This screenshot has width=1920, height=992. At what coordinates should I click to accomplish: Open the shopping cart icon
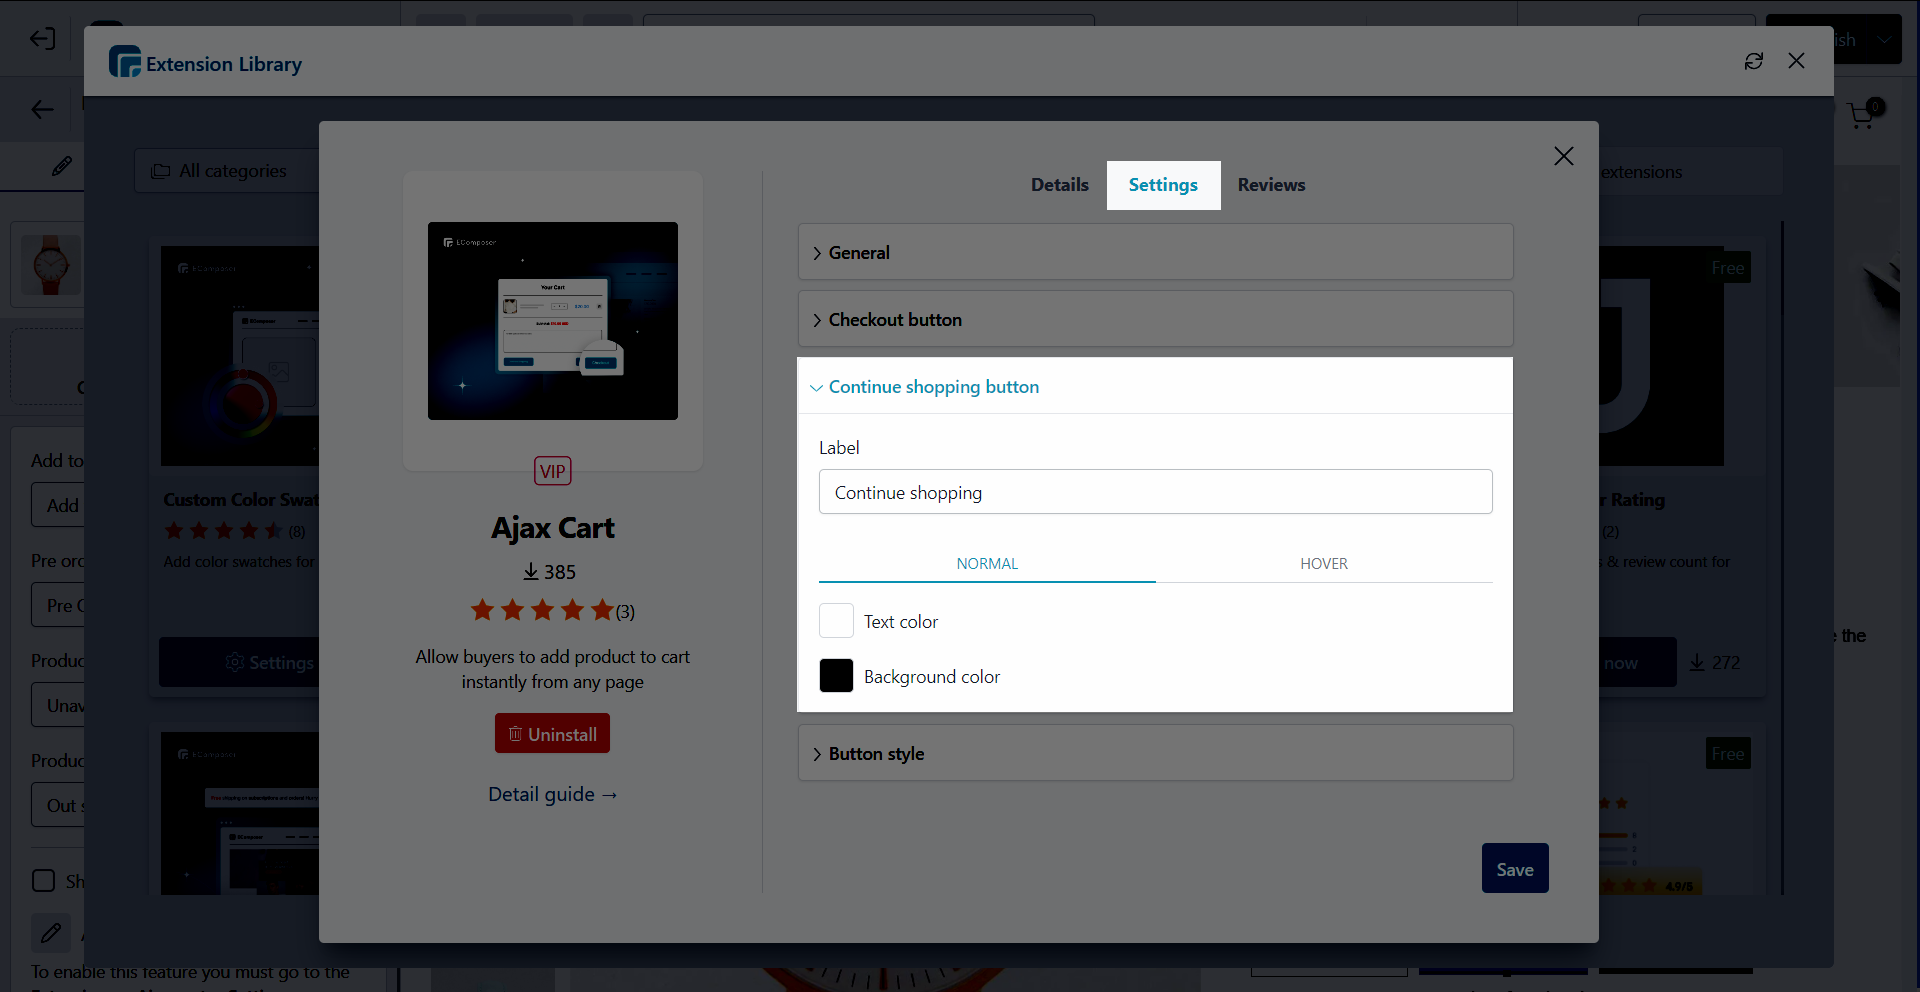1863,115
